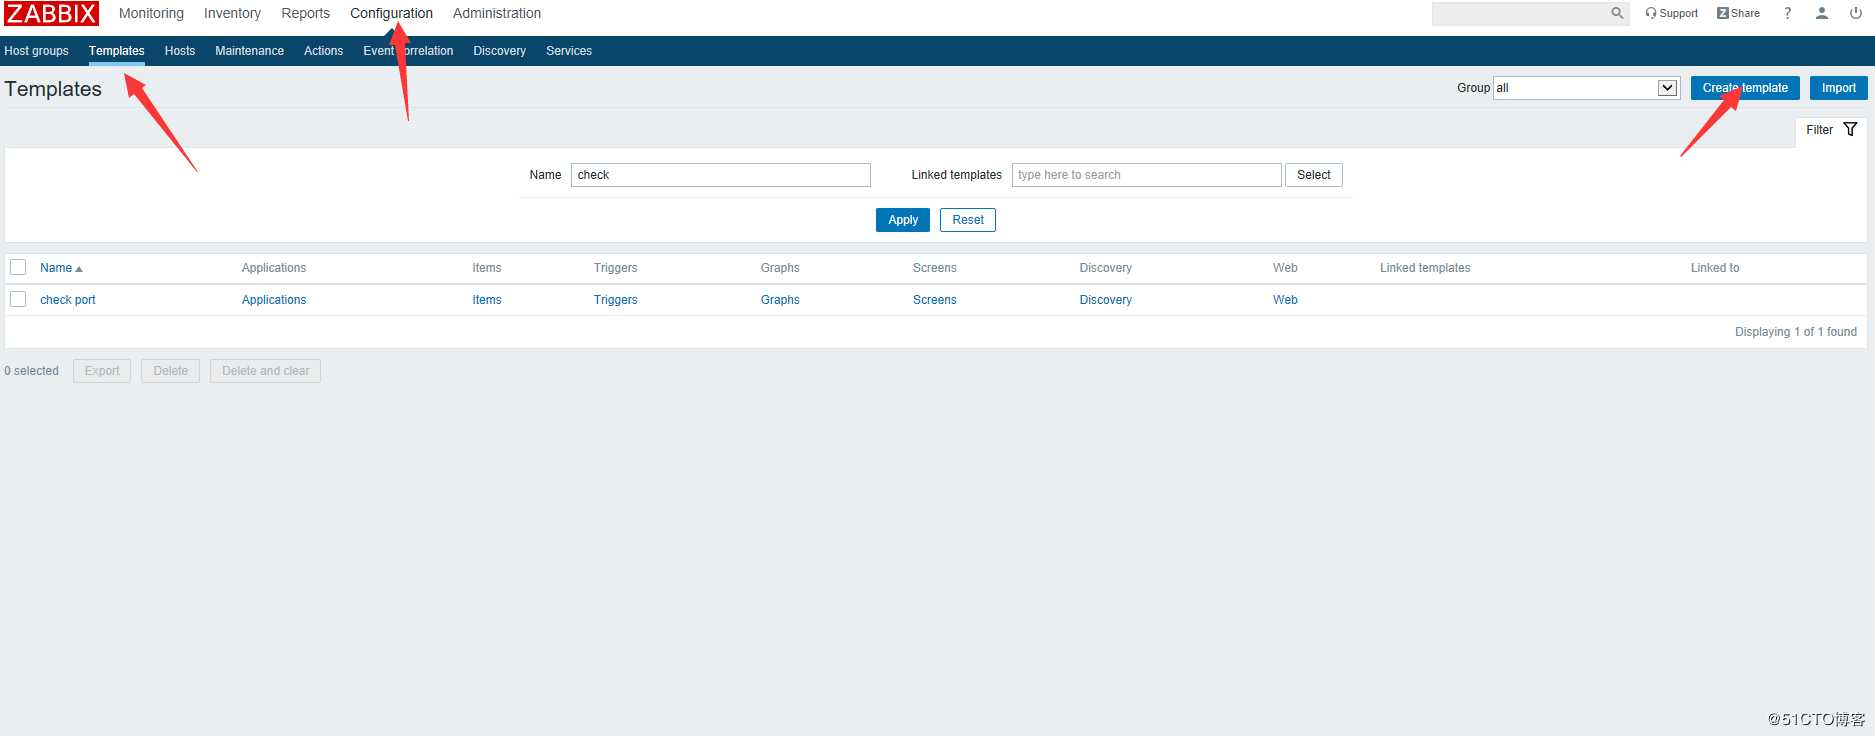Select the Templates submenu tab
This screenshot has width=1875, height=736.
[117, 51]
